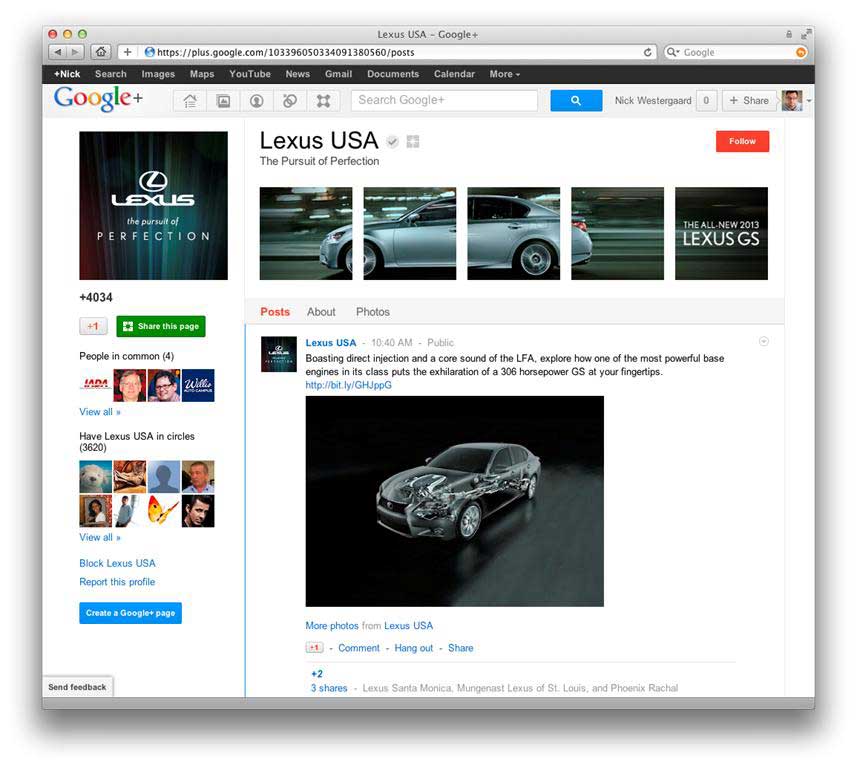The width and height of the screenshot is (857, 768).
Task: Open +Nick in the Google bar
Action: coord(67,74)
